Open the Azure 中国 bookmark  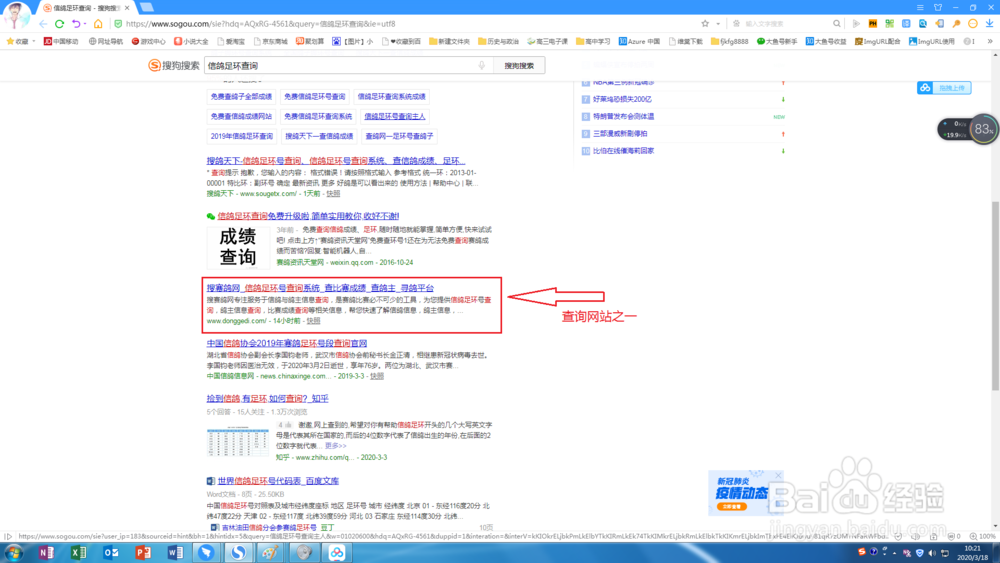tap(640, 41)
